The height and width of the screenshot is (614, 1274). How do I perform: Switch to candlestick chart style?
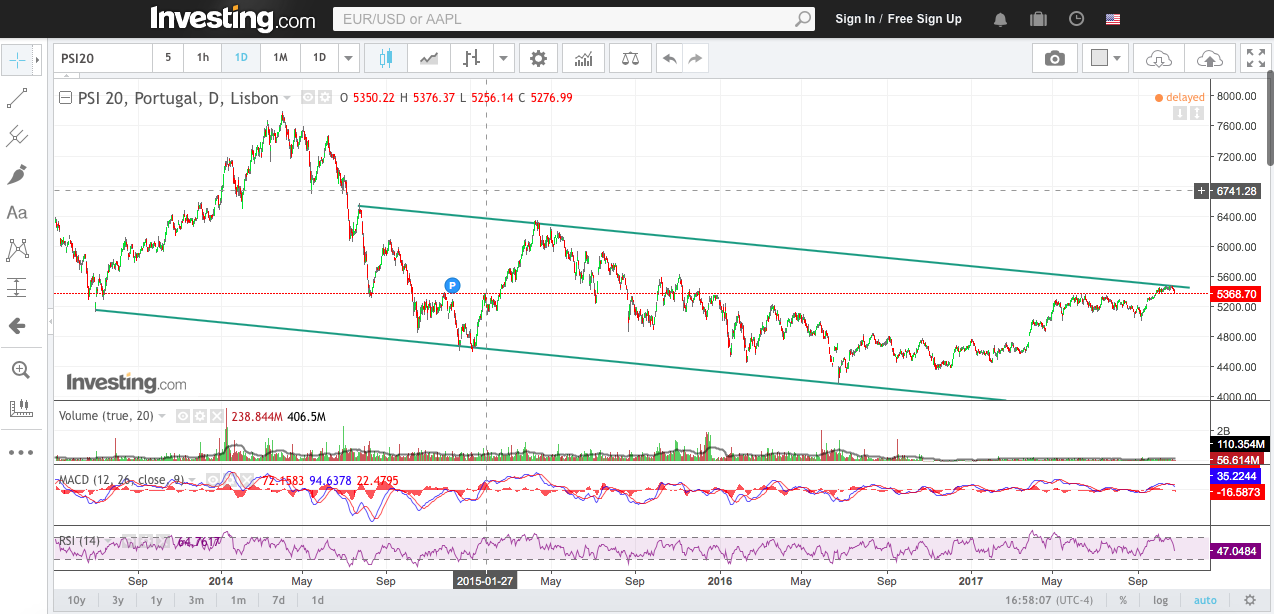coord(386,58)
